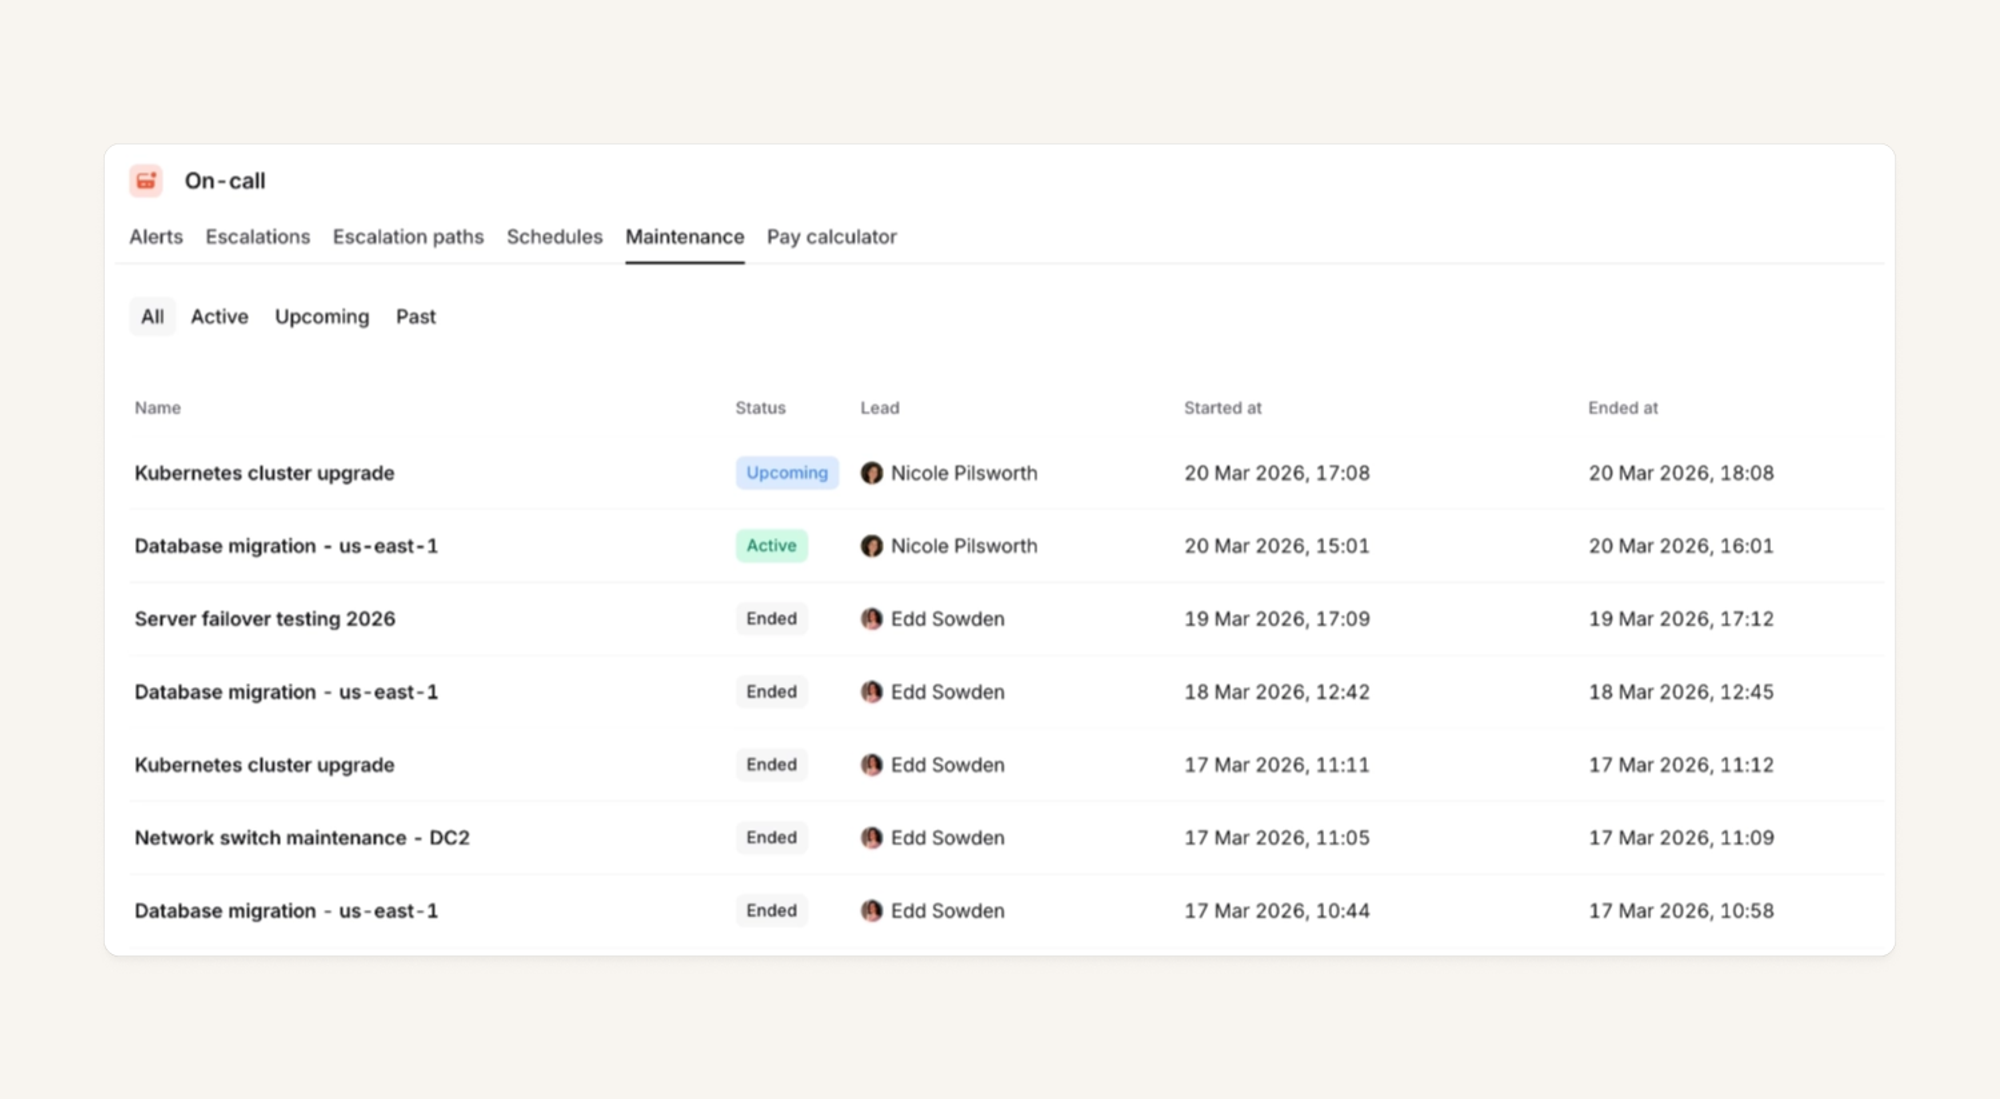The height and width of the screenshot is (1099, 2000).
Task: Click the green Active status badge
Action: point(771,546)
